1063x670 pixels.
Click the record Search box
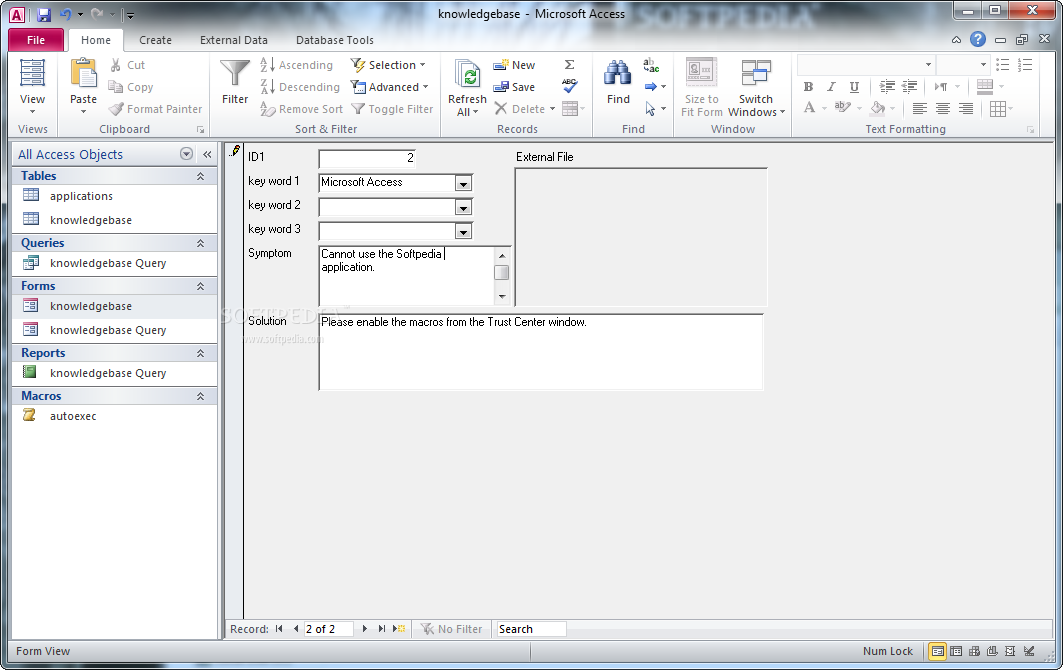tap(531, 629)
